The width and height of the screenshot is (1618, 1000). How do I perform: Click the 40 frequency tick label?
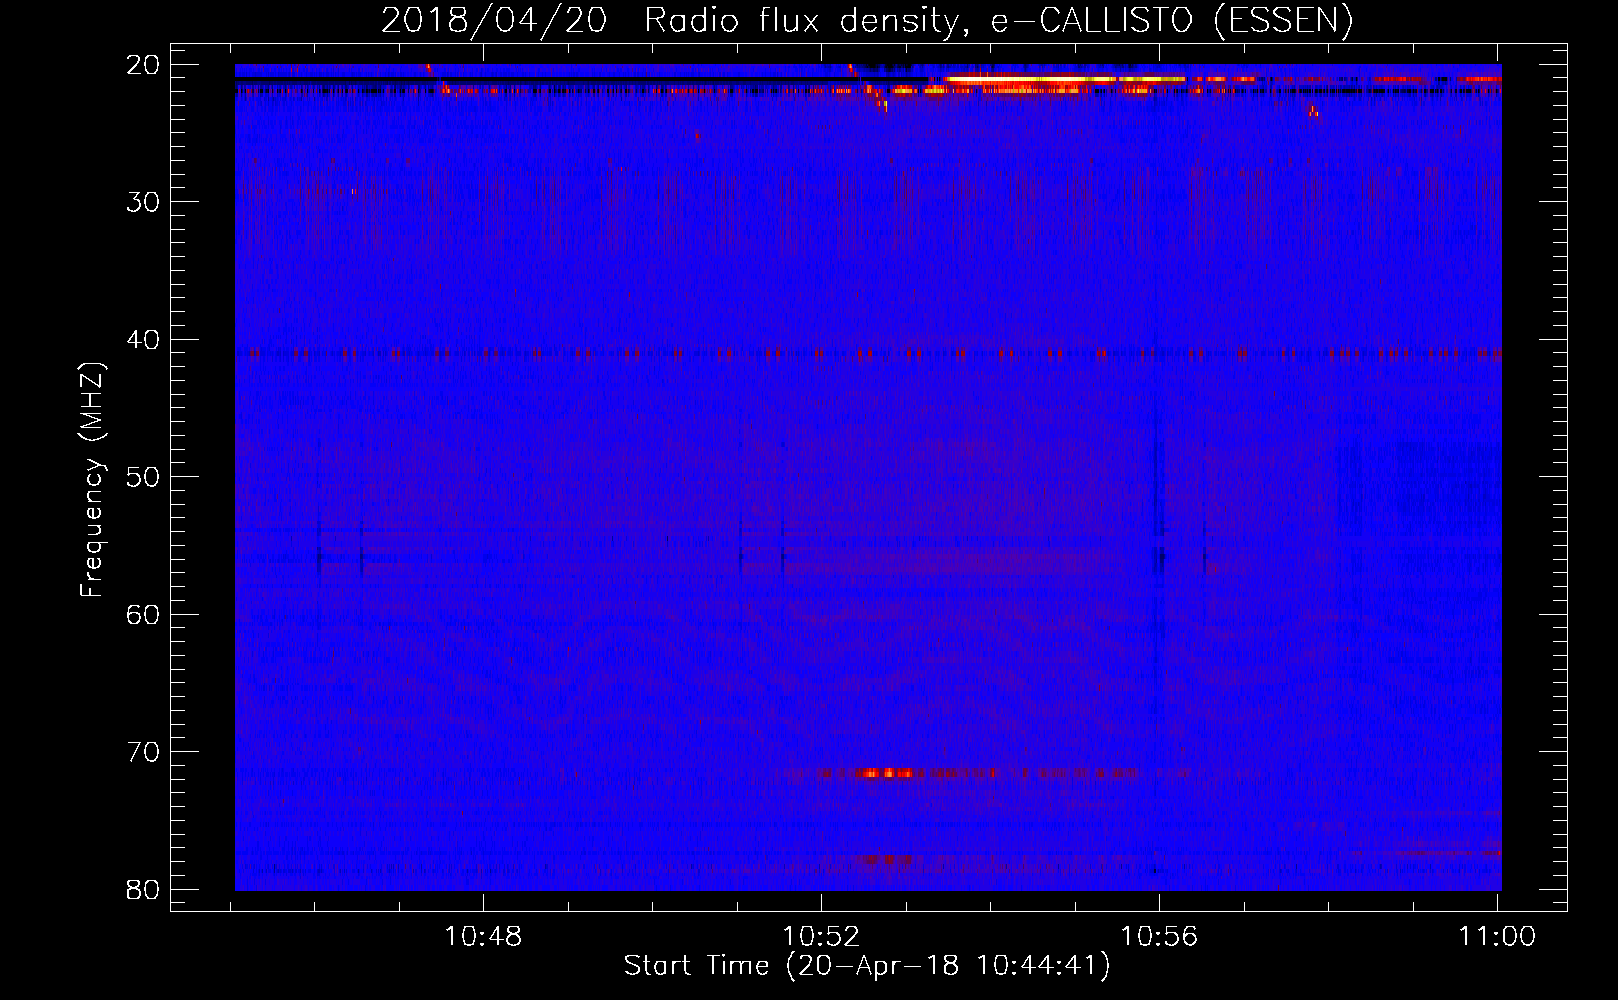coord(144,340)
